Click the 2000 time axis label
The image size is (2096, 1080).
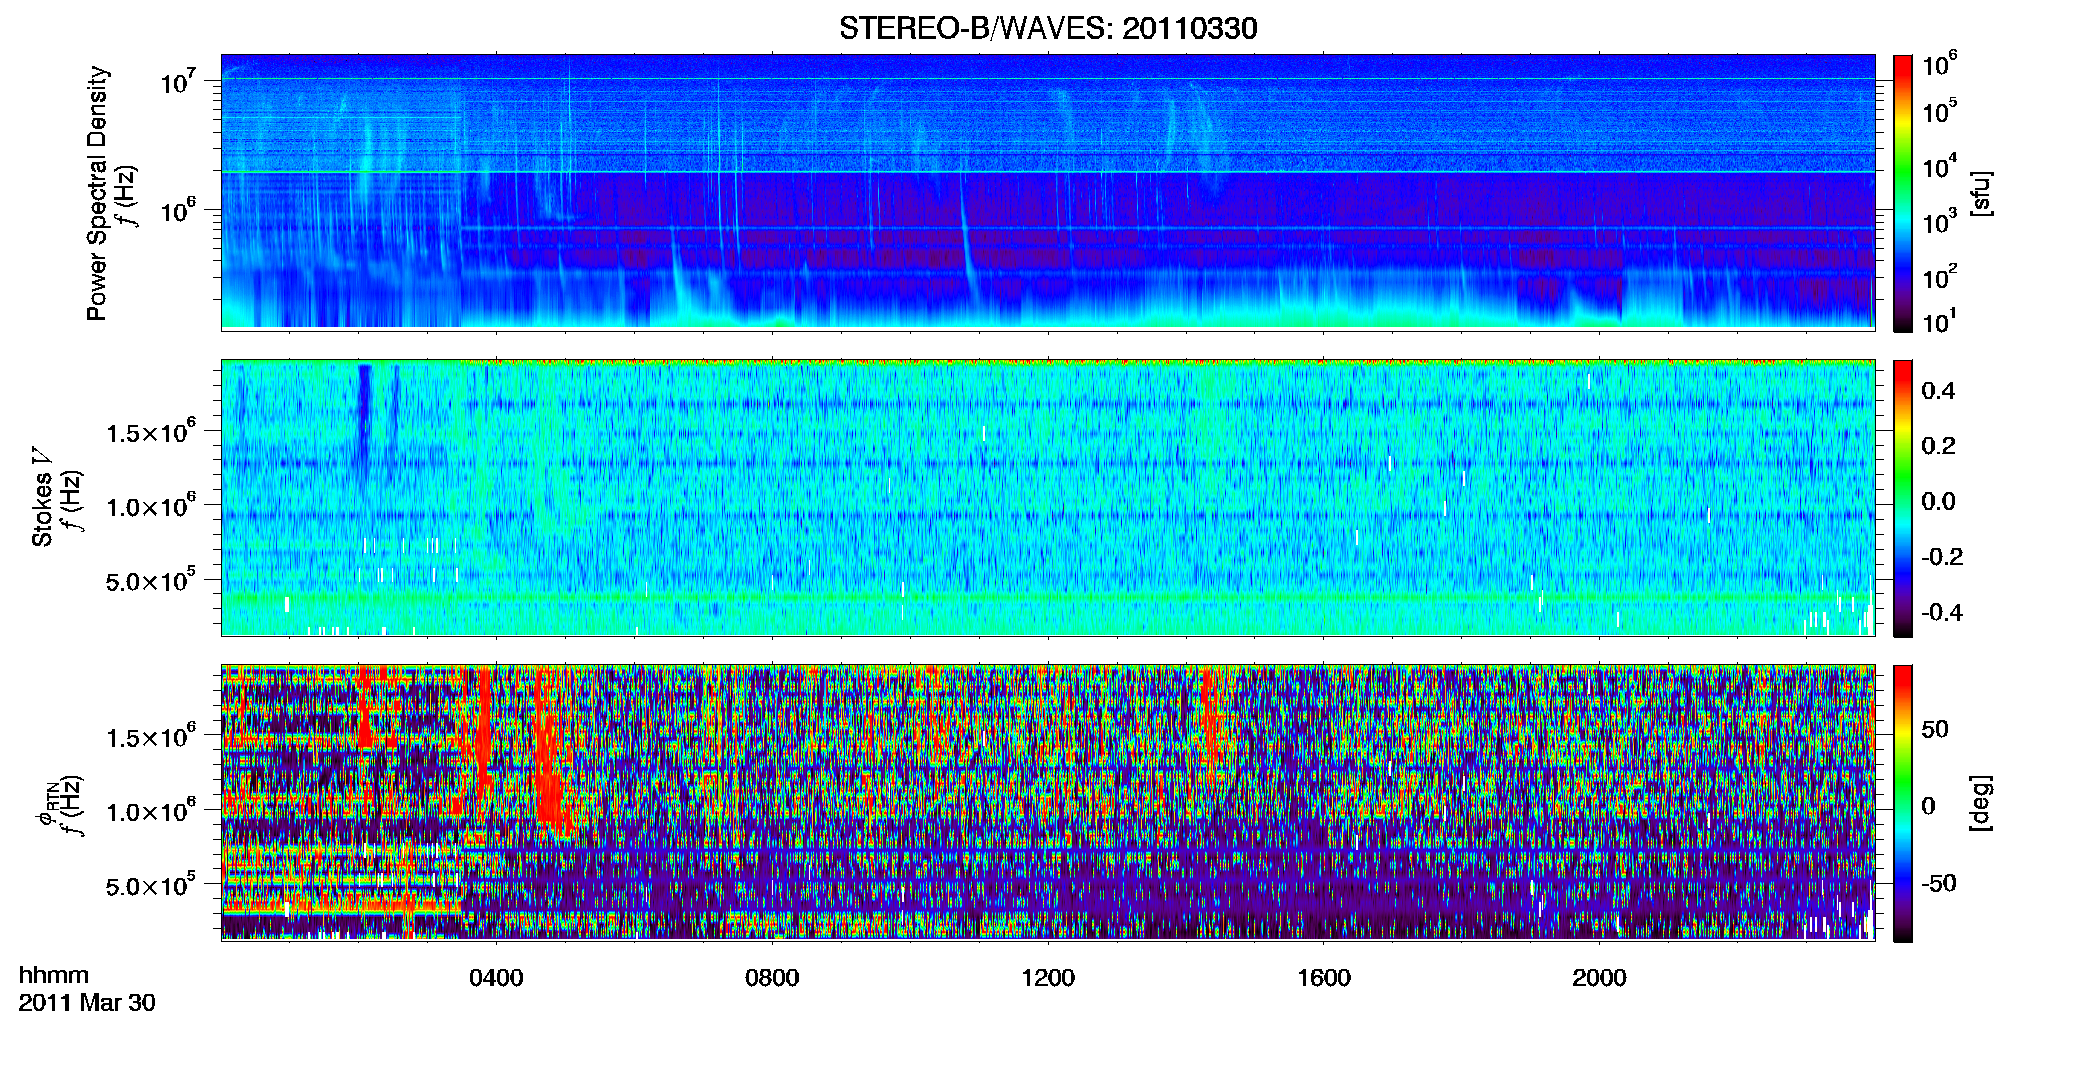tap(1599, 978)
